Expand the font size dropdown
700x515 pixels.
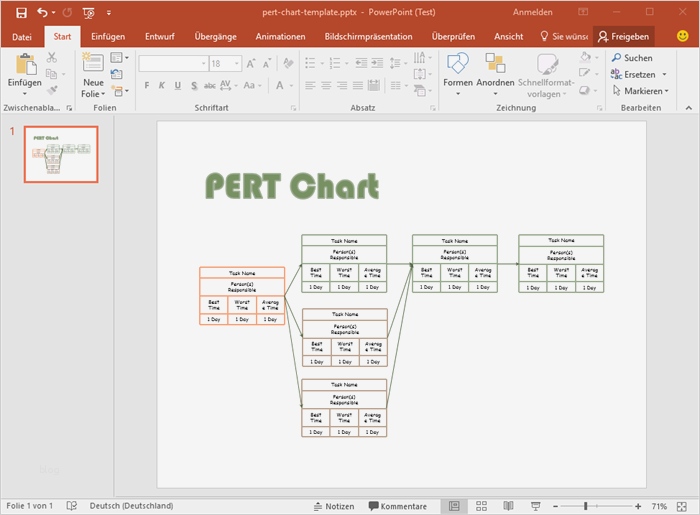tap(234, 63)
